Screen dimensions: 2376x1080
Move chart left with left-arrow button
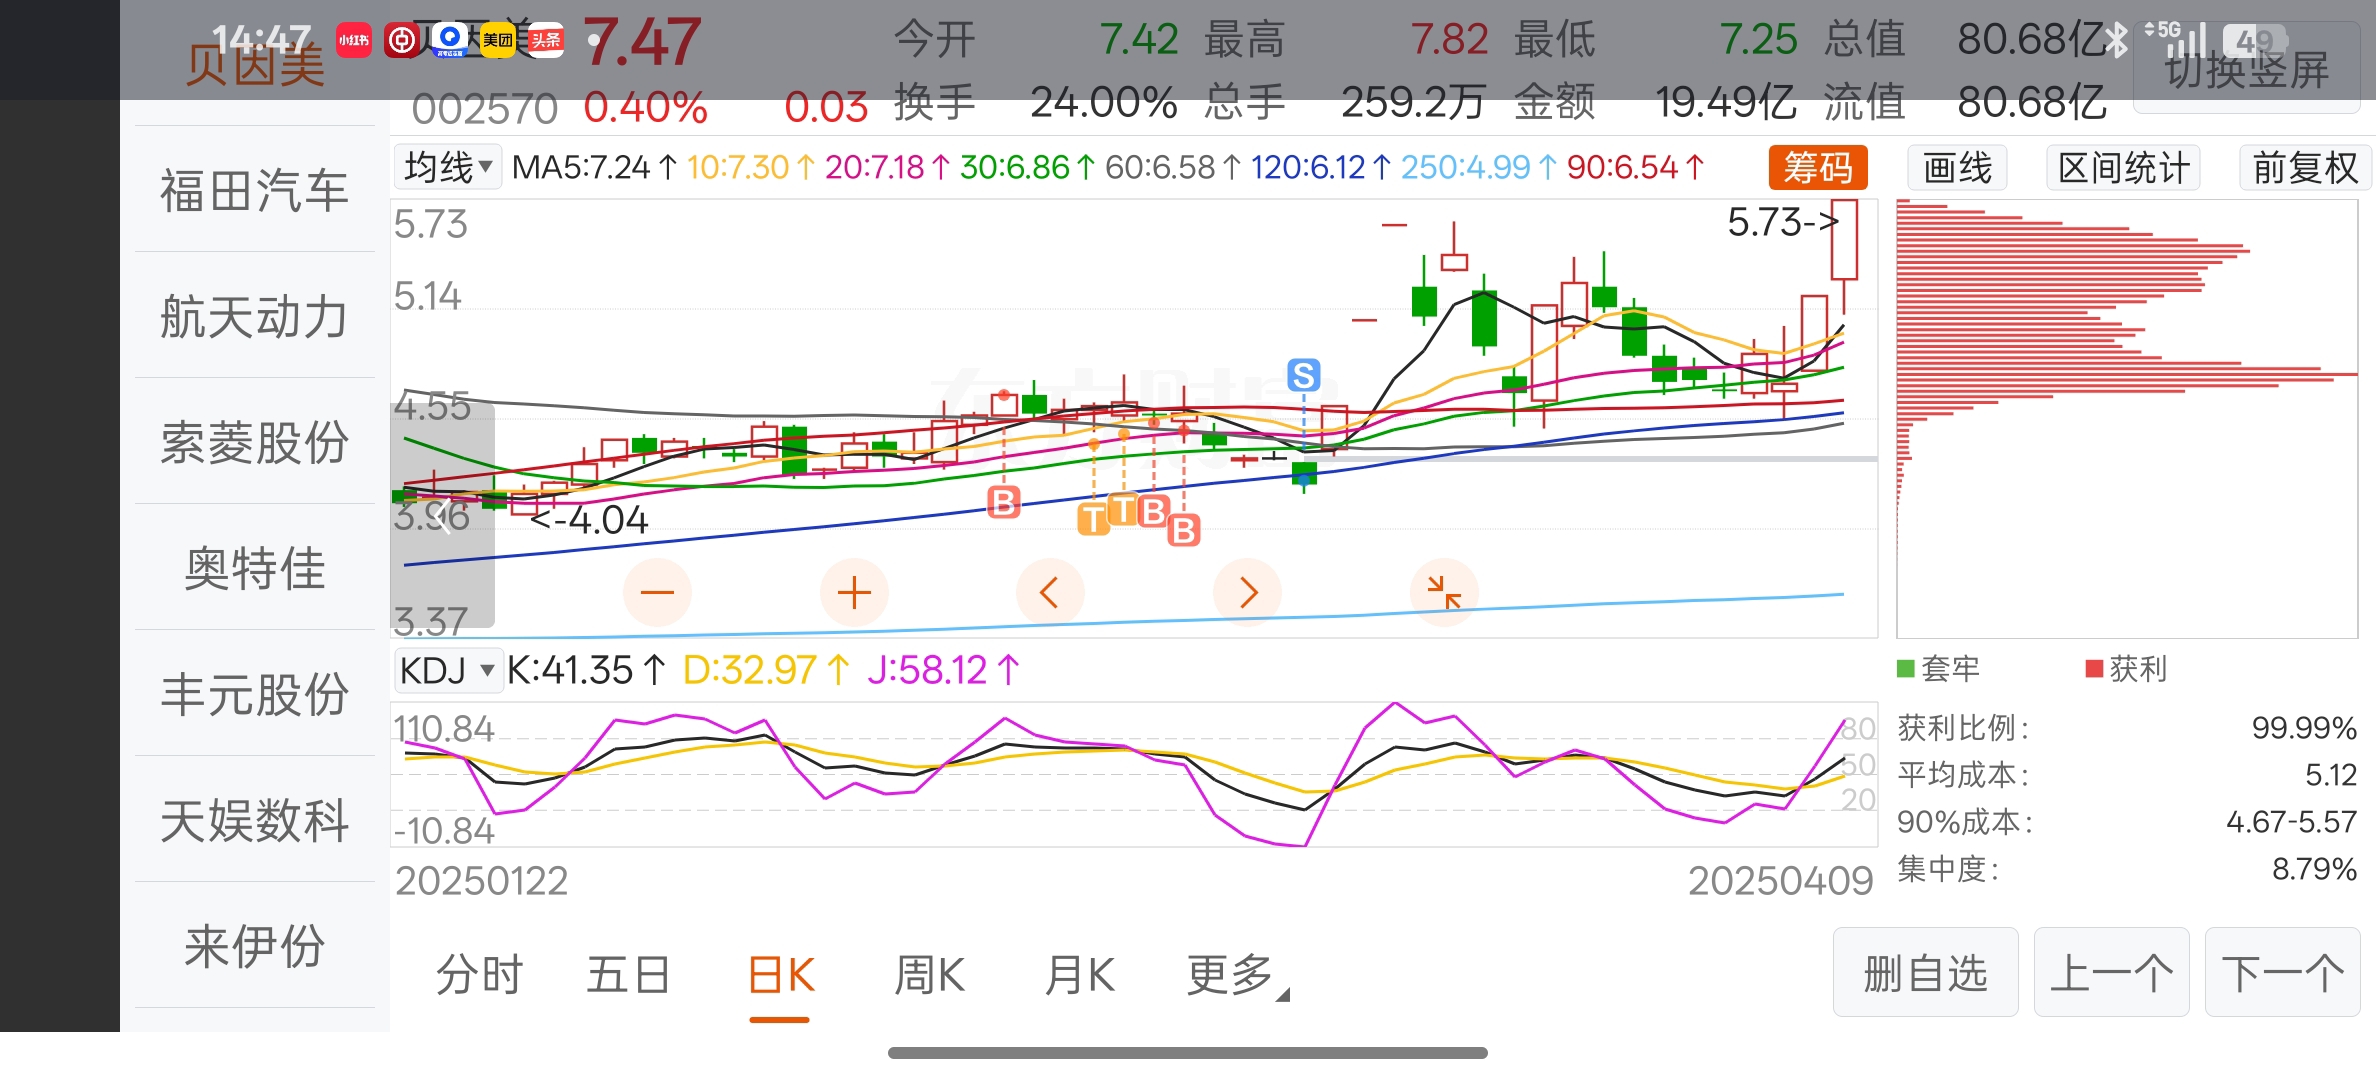(x=1050, y=593)
